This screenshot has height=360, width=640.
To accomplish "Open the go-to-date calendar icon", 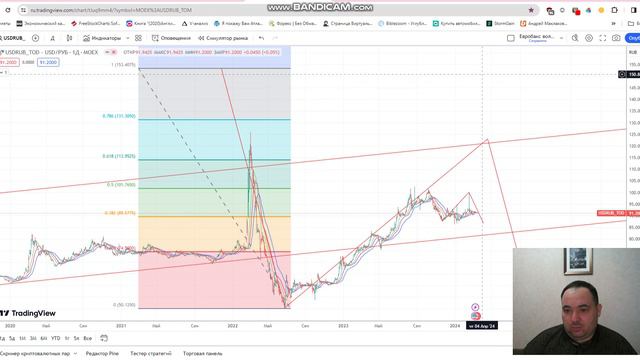I will [x=104, y=338].
